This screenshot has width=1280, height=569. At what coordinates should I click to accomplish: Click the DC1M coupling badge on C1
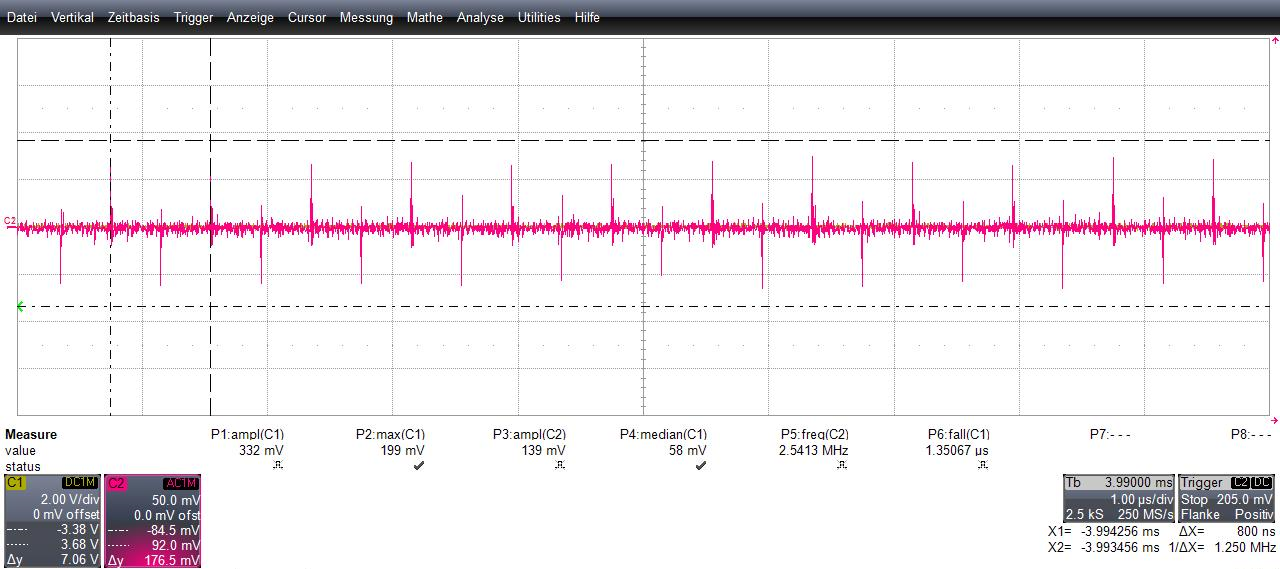80,483
